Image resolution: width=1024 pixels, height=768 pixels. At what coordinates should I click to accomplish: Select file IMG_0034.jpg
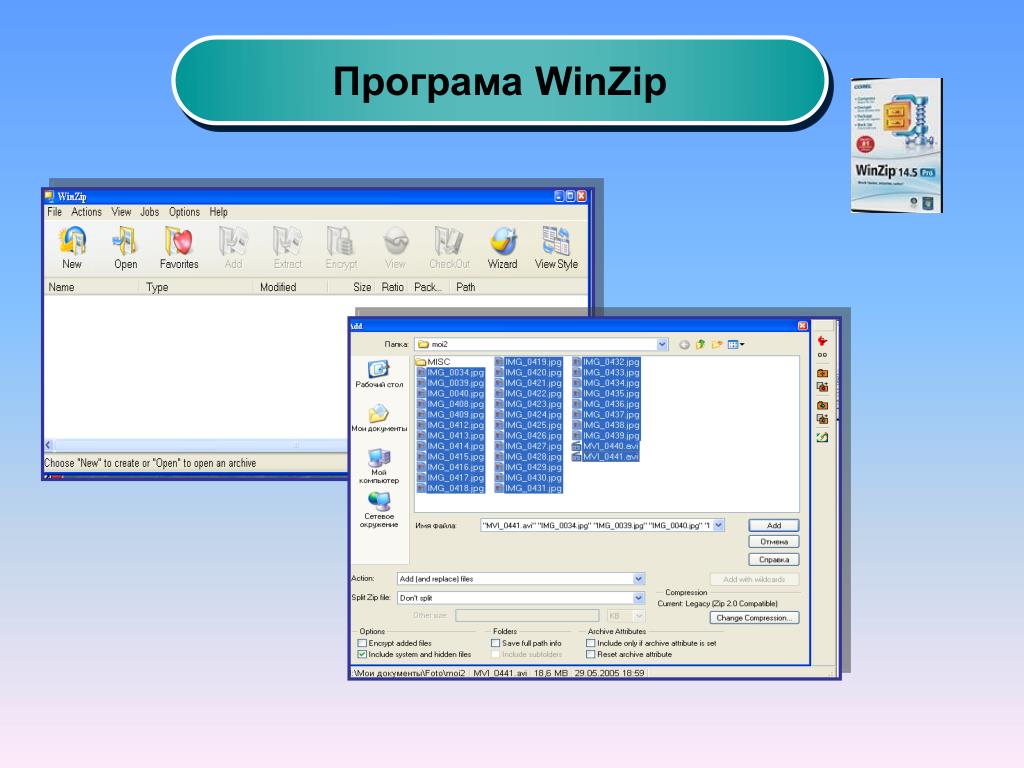451,372
